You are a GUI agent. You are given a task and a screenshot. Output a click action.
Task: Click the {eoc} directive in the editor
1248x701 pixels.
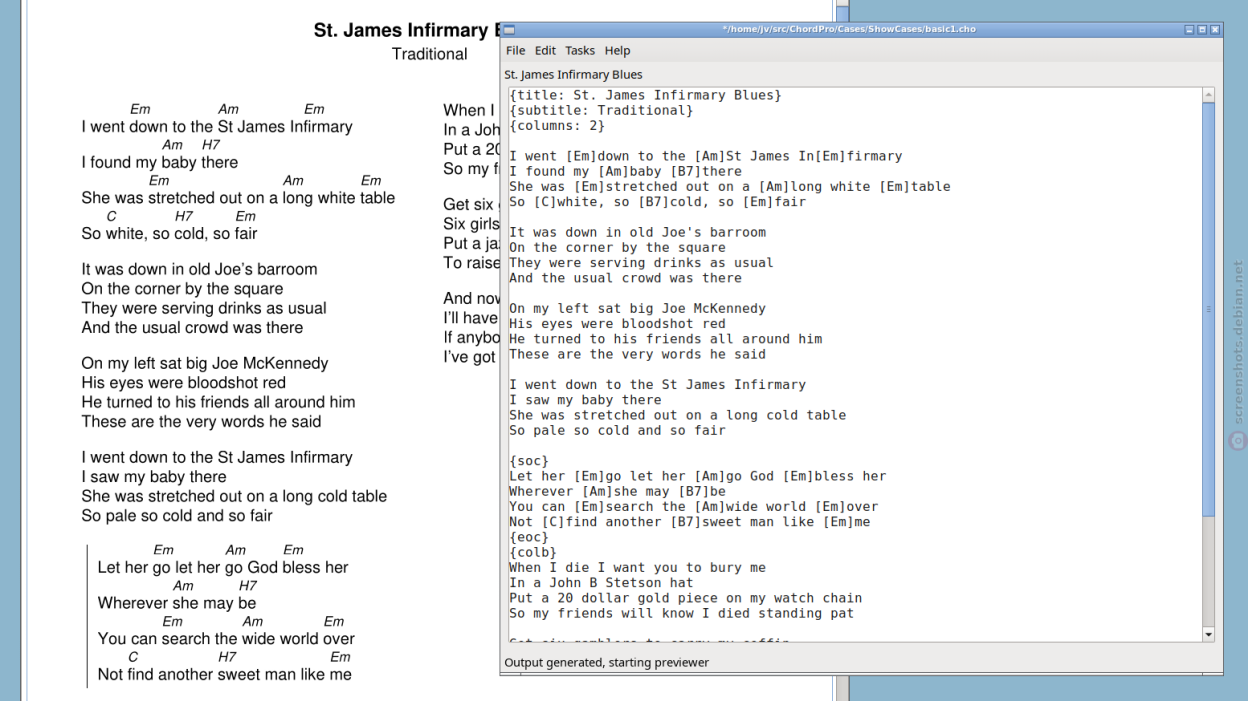(529, 537)
